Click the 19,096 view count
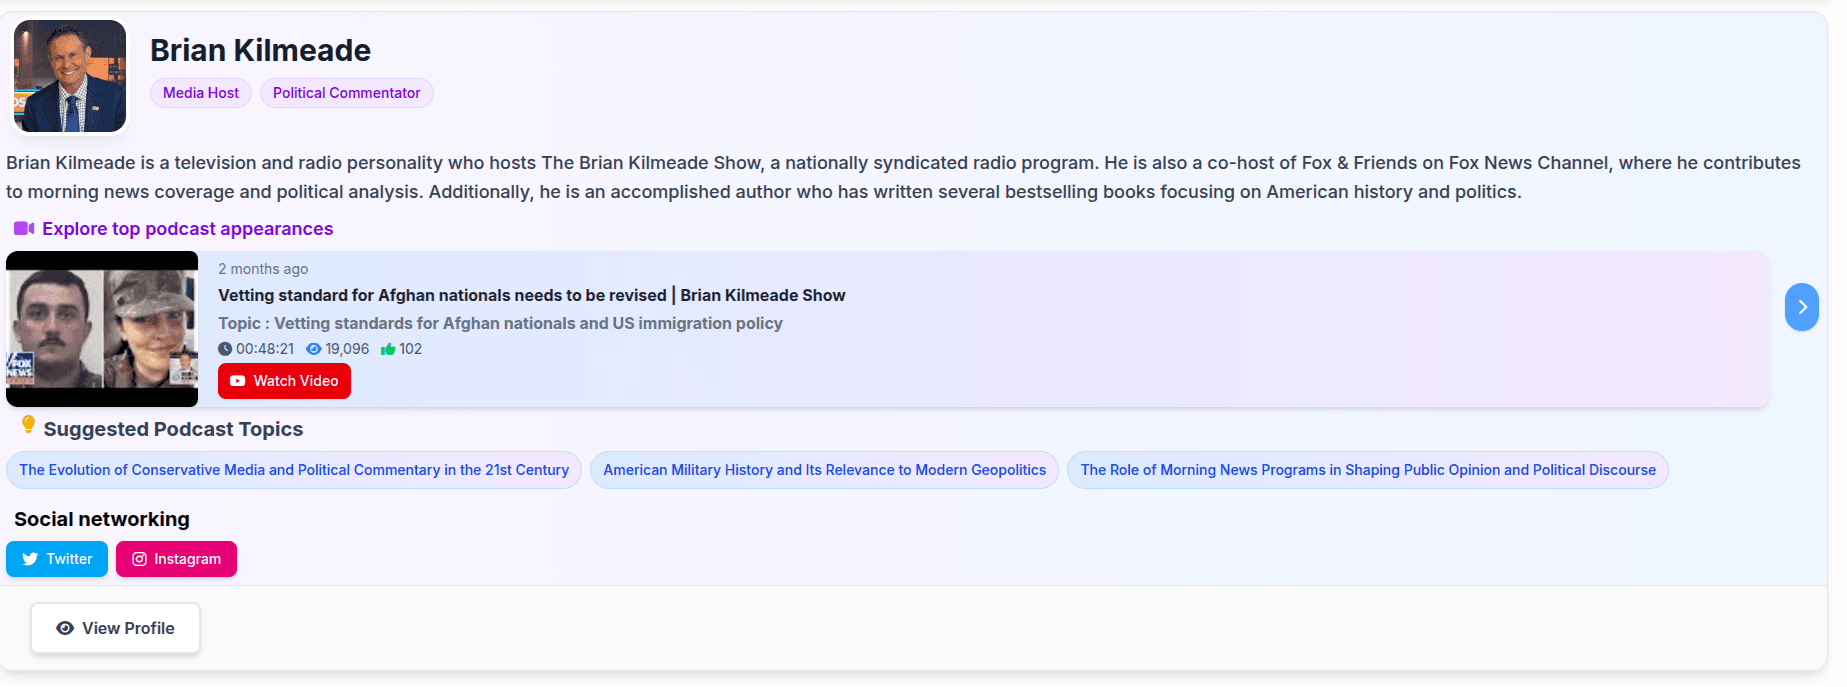Viewport: 1847px width, 687px height. point(347,349)
